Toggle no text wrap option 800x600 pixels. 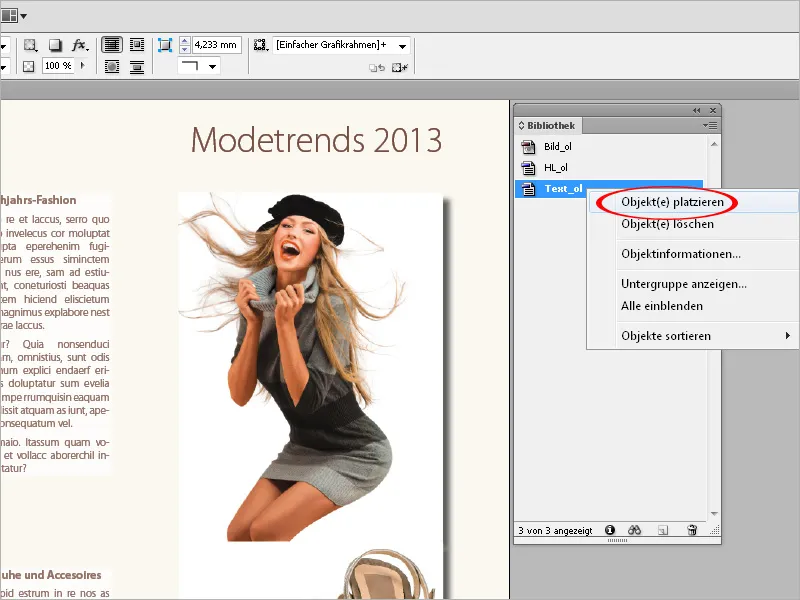coord(111,44)
